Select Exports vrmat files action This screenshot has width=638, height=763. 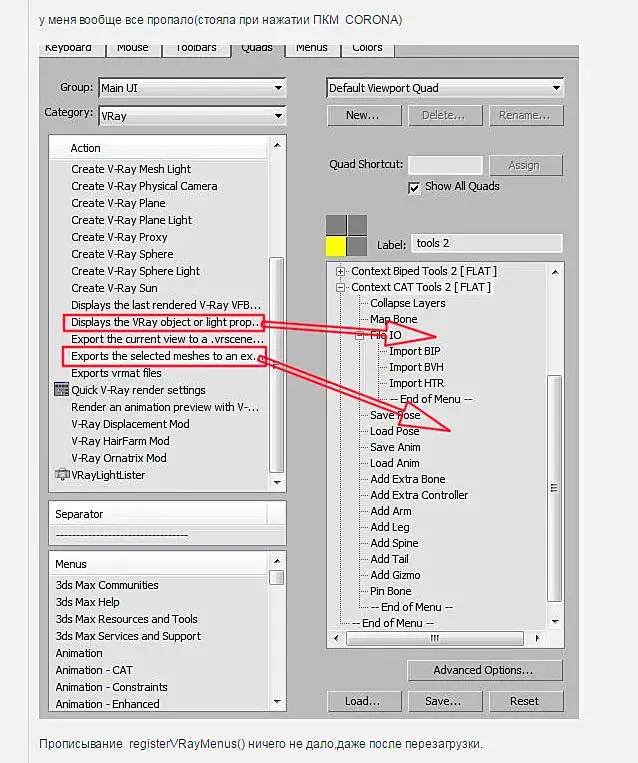point(116,373)
